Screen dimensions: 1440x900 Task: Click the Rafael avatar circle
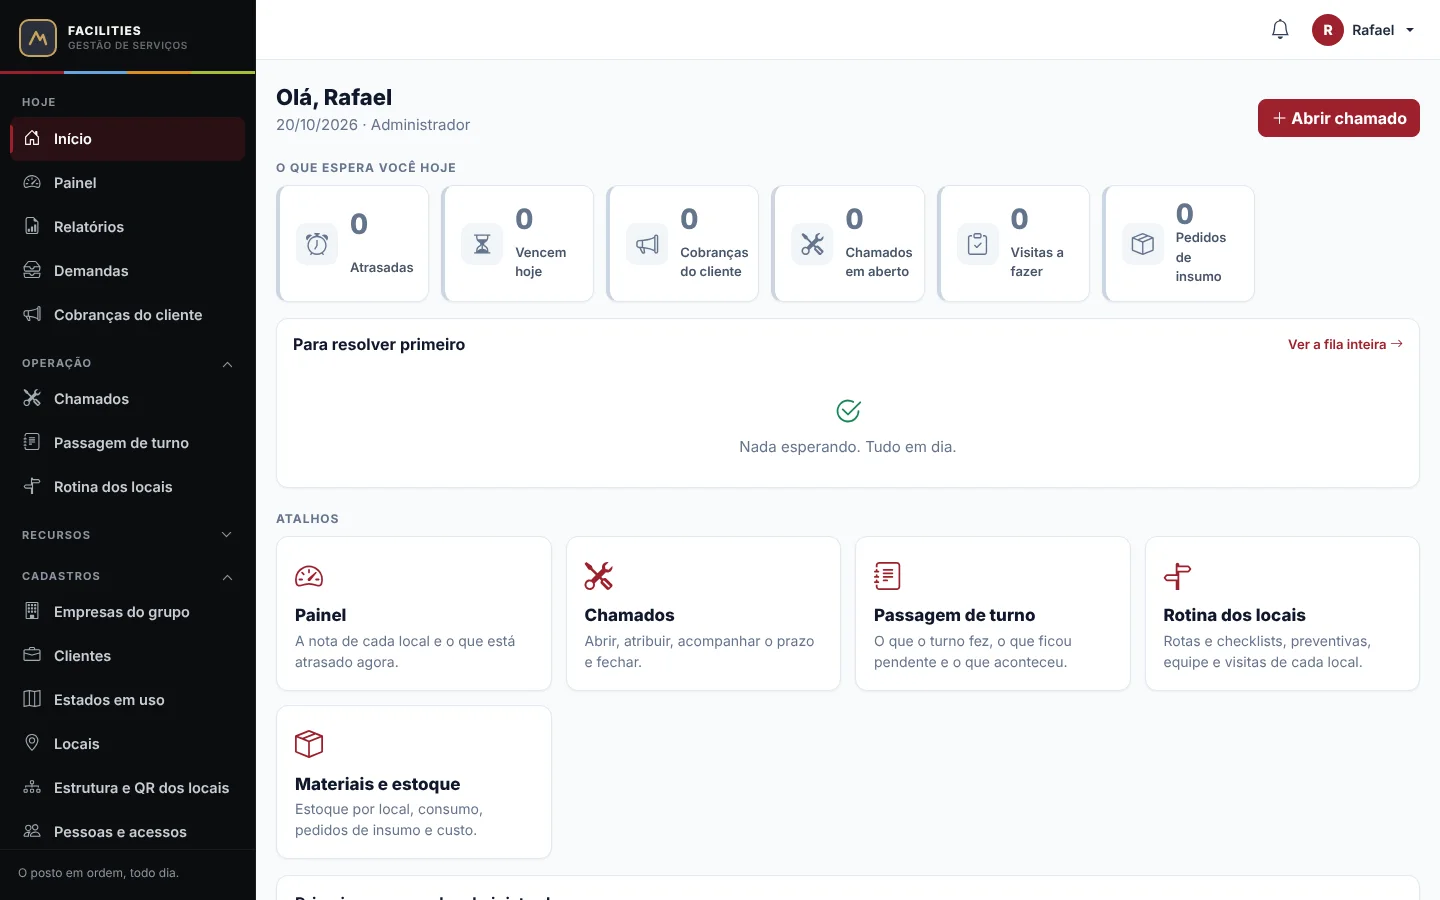[1328, 30]
